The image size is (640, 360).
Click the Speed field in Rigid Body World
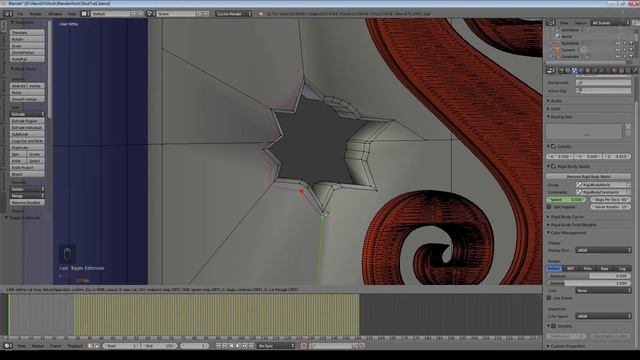(566, 200)
